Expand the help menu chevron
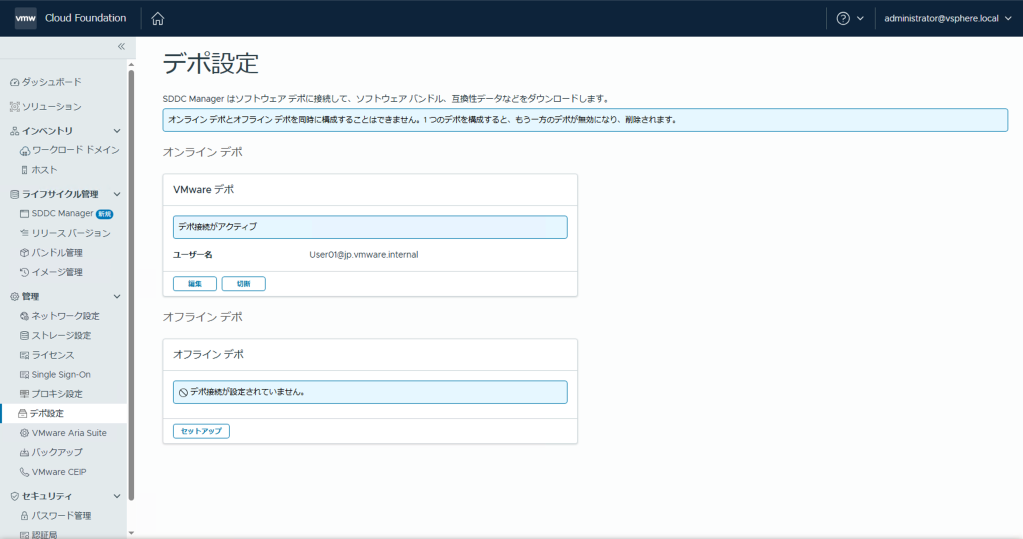Viewport: 1023px width, 539px height. pos(860,18)
